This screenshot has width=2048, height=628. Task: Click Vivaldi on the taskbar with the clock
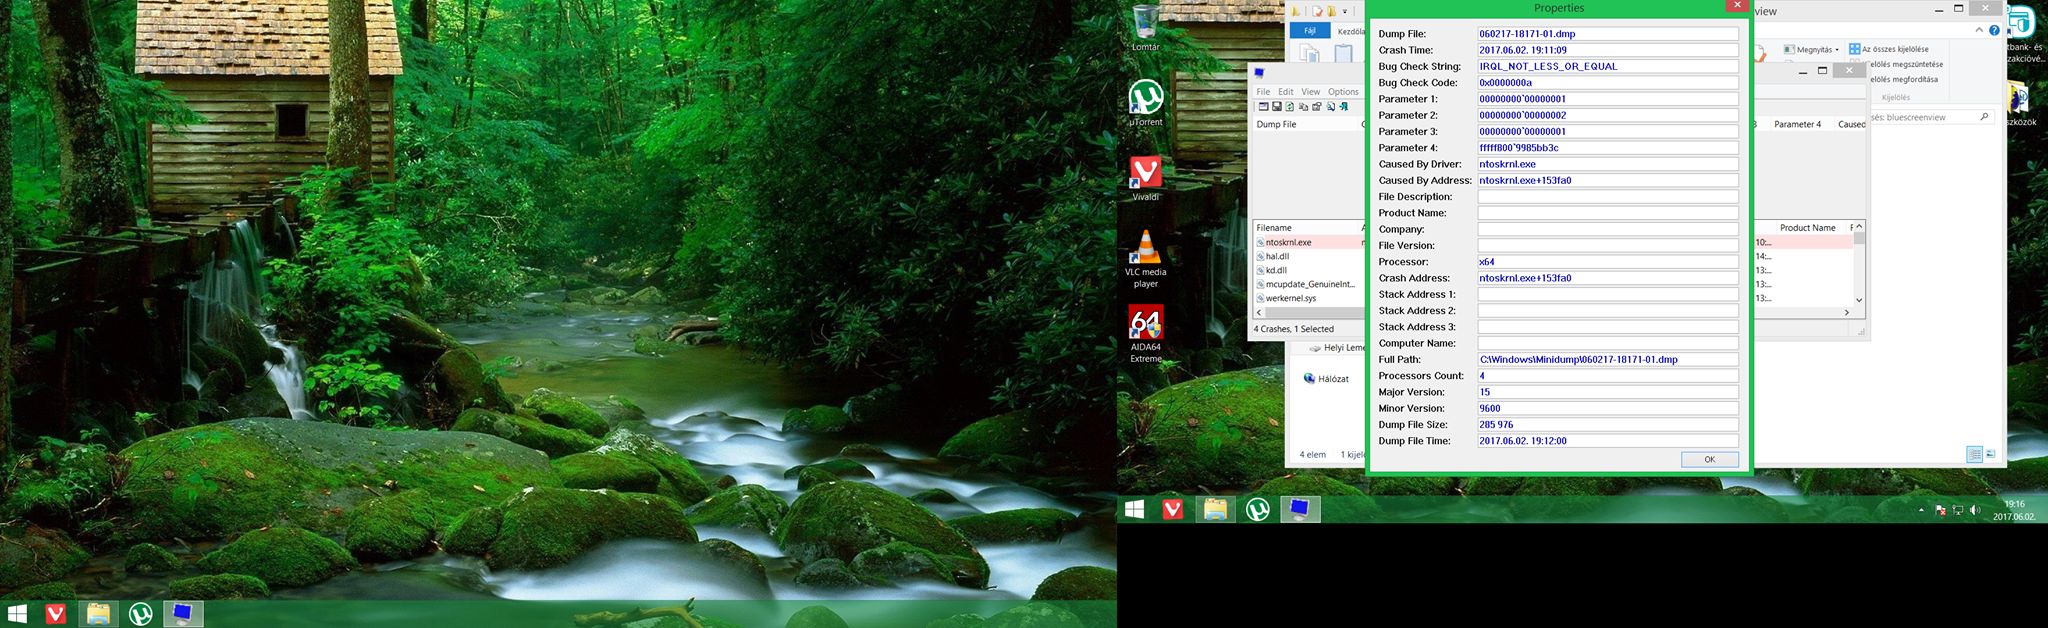(x=1173, y=510)
